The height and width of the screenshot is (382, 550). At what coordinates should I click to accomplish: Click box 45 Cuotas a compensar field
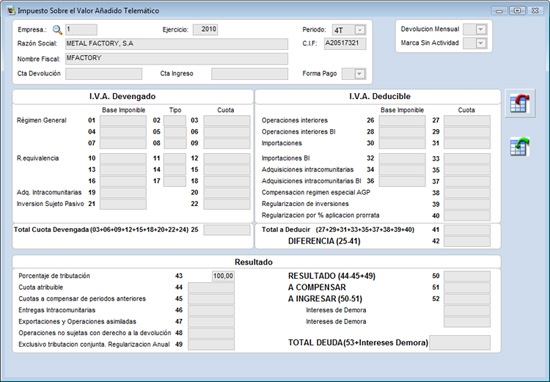click(211, 299)
